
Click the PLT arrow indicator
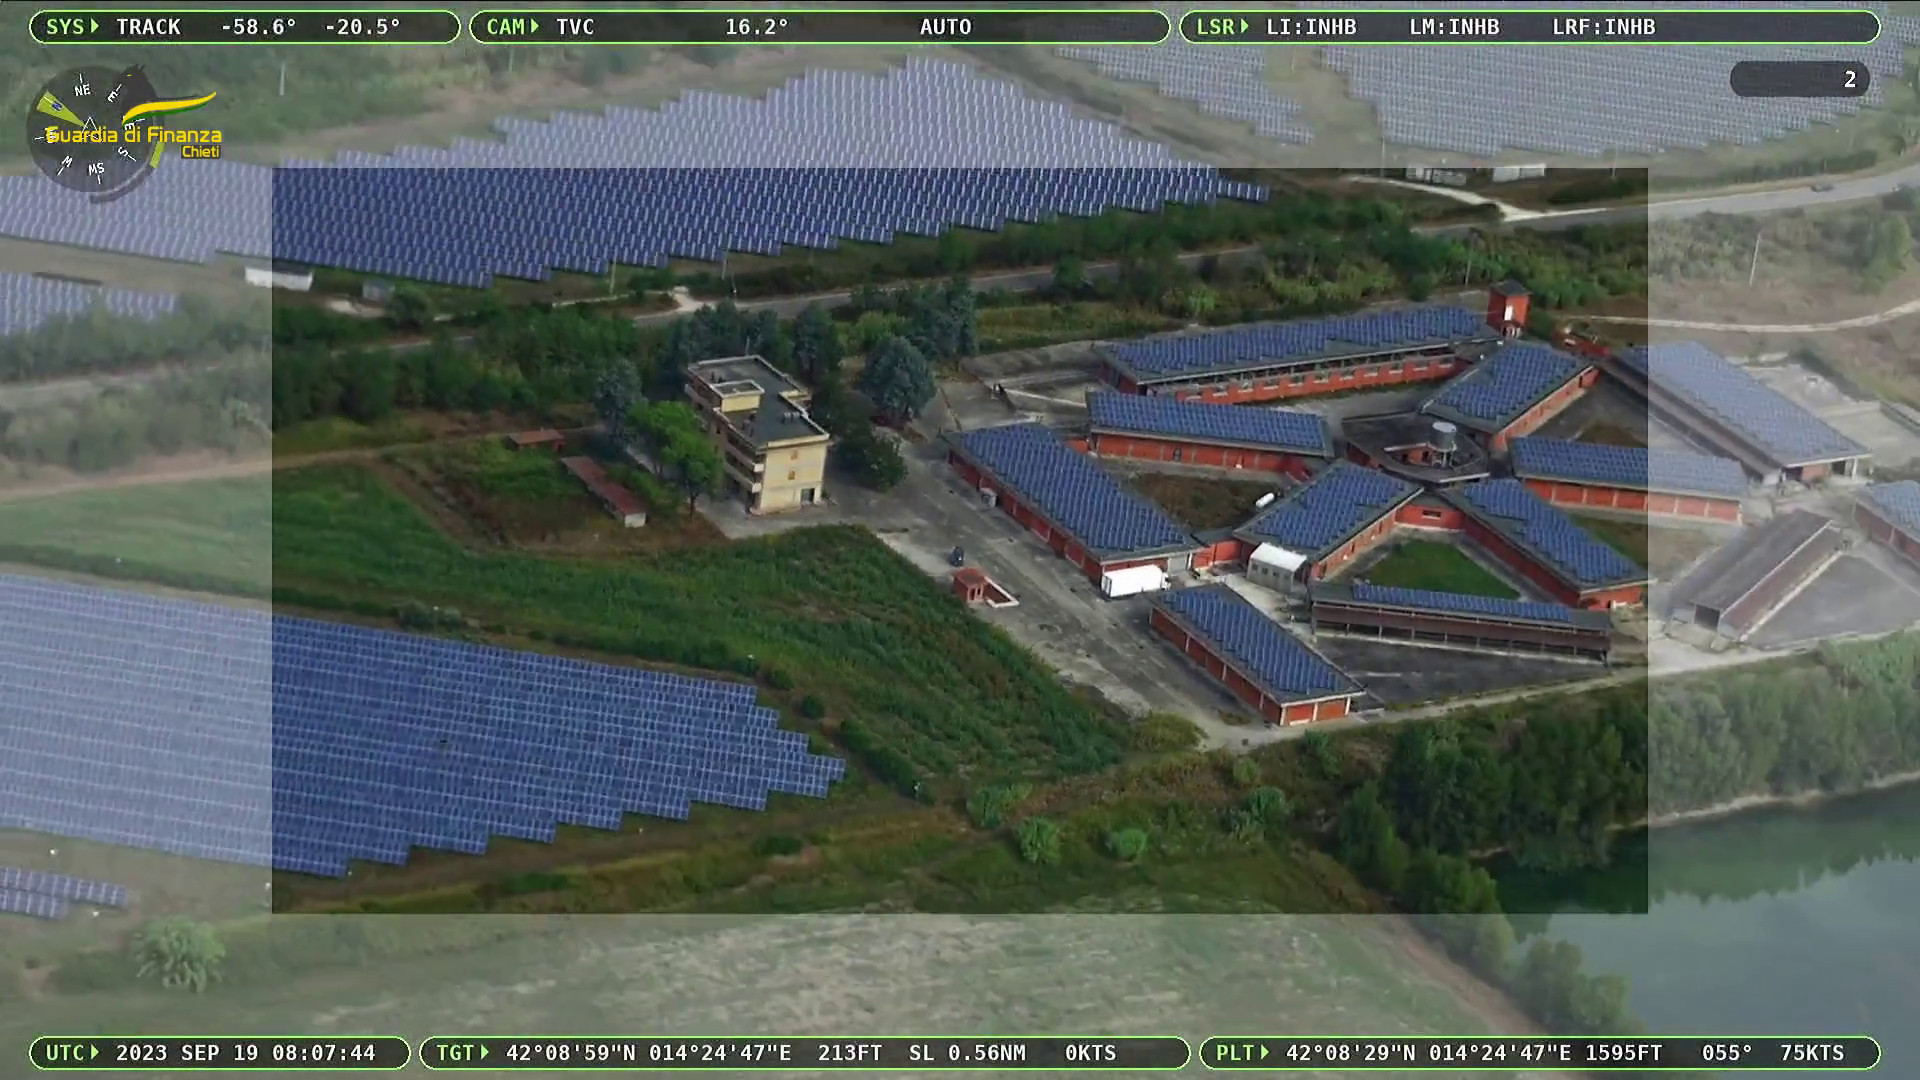(x=1264, y=1053)
